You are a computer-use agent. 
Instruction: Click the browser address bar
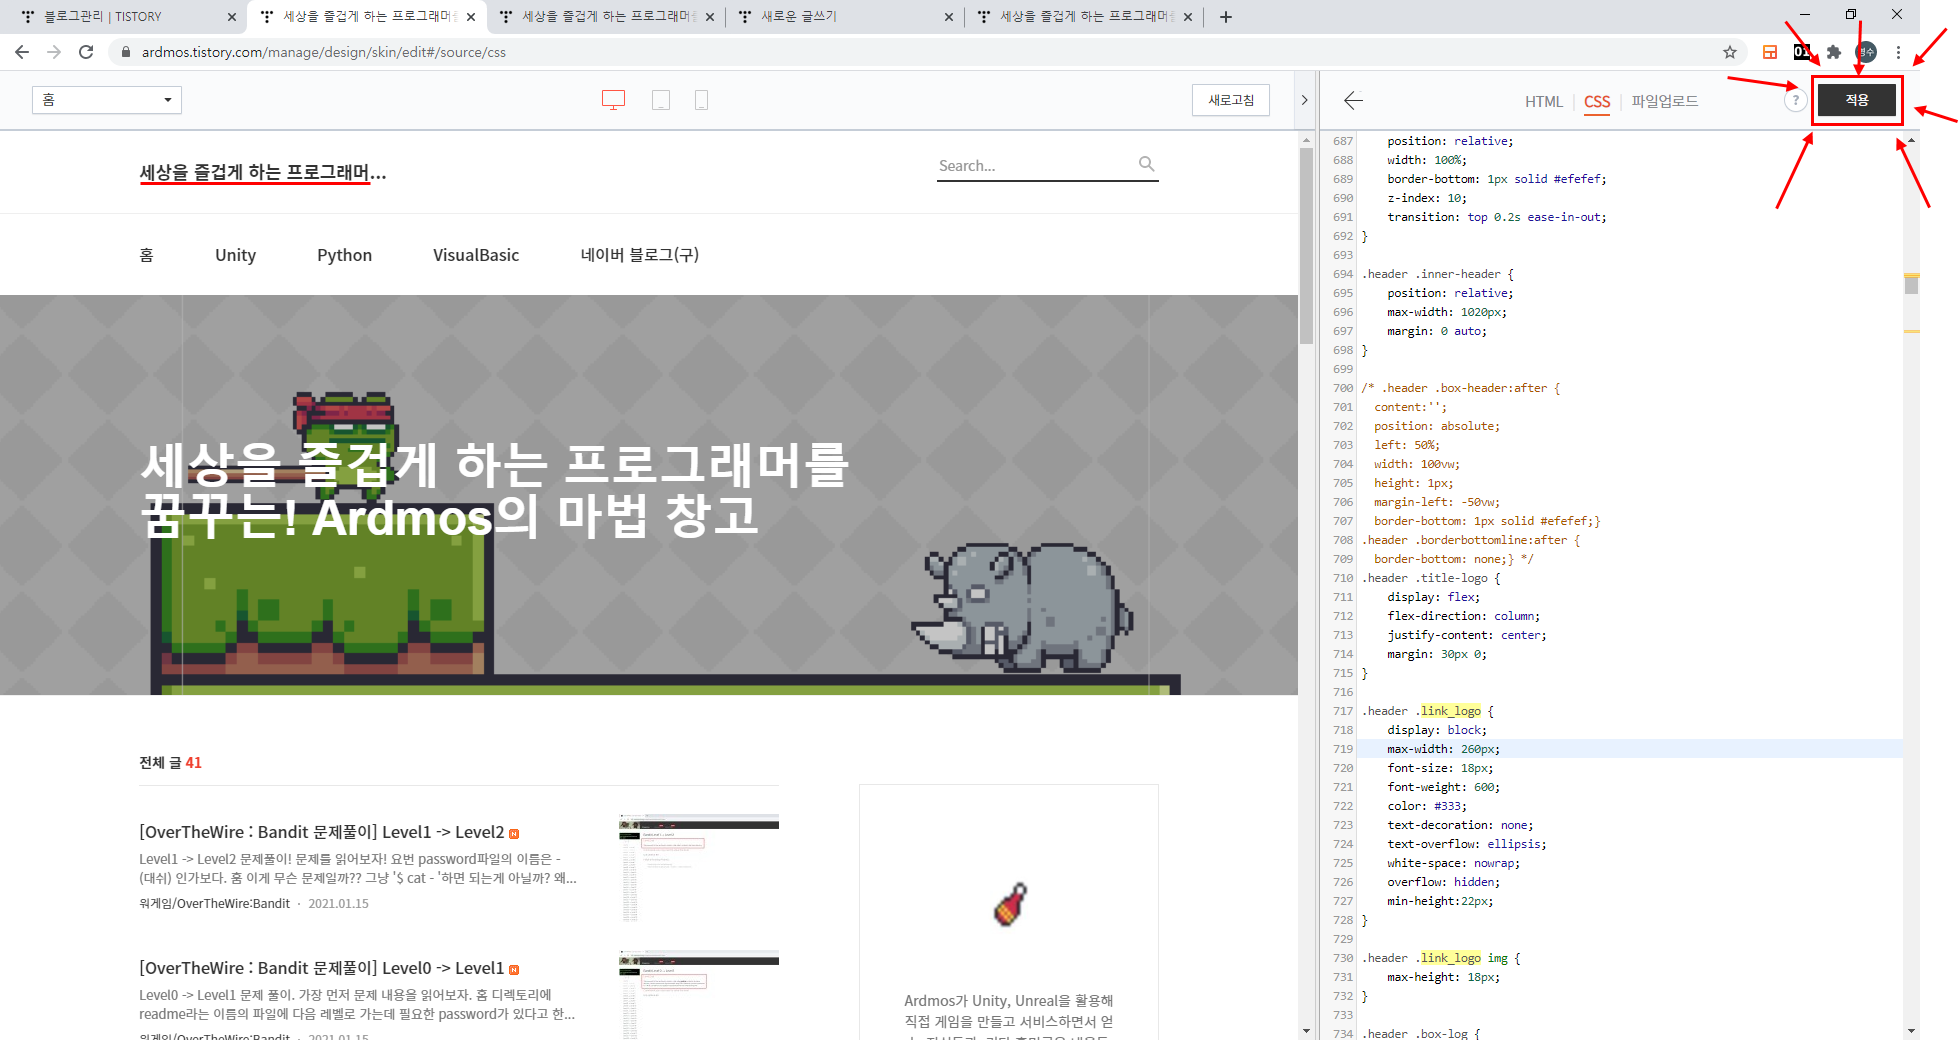[920, 52]
